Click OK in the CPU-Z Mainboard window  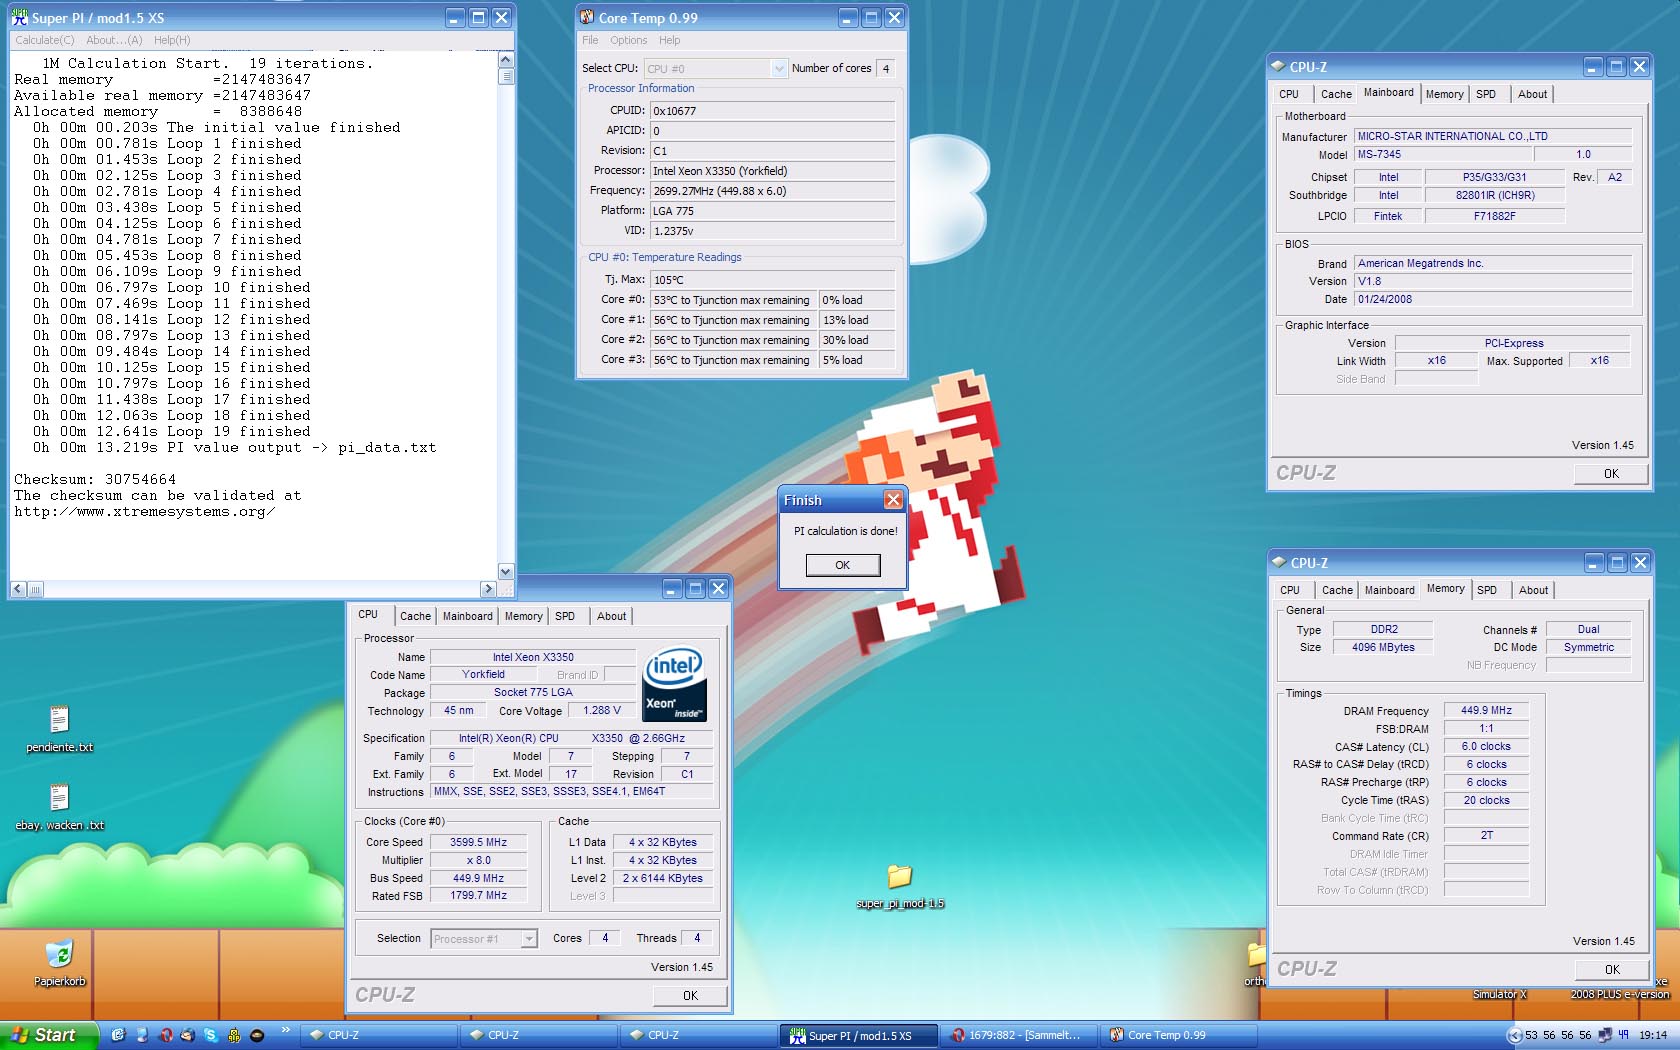[x=1611, y=473]
